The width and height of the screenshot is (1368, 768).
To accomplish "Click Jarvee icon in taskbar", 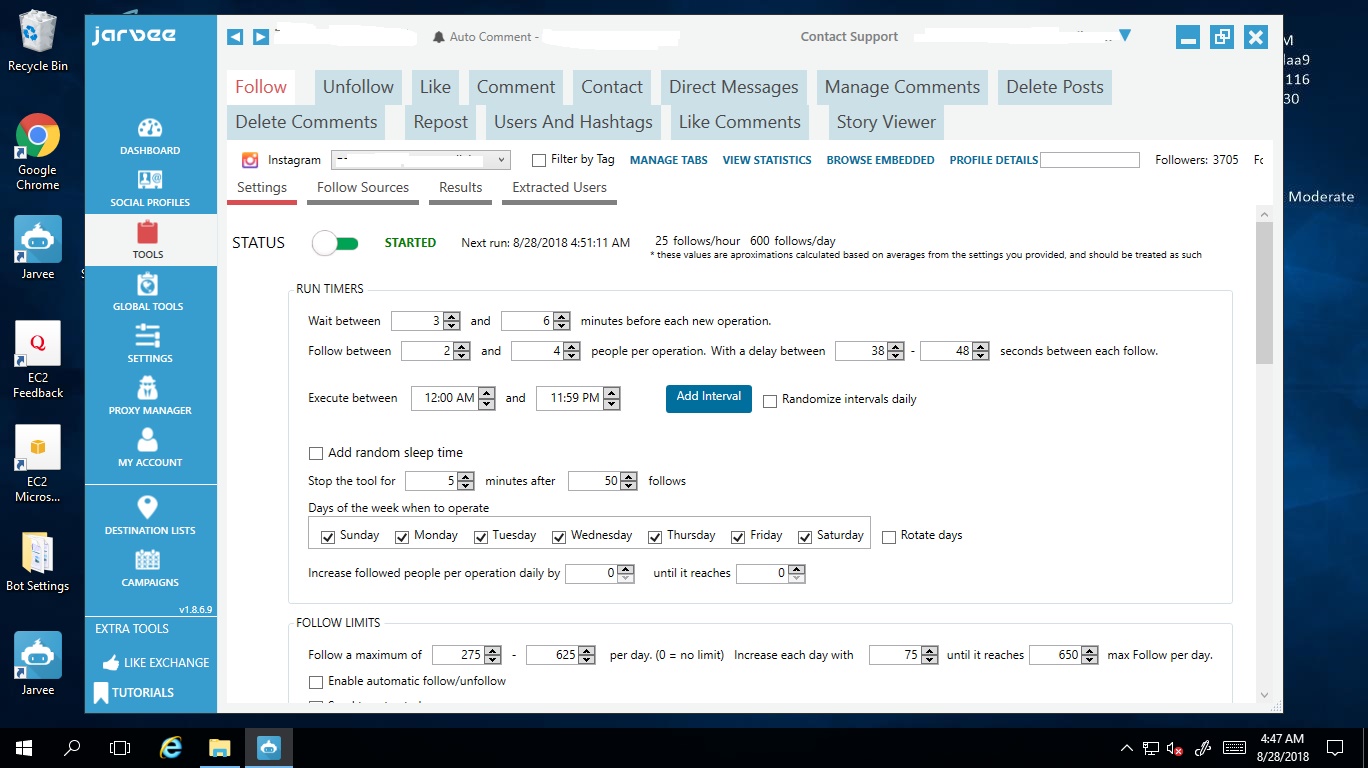I will (270, 747).
